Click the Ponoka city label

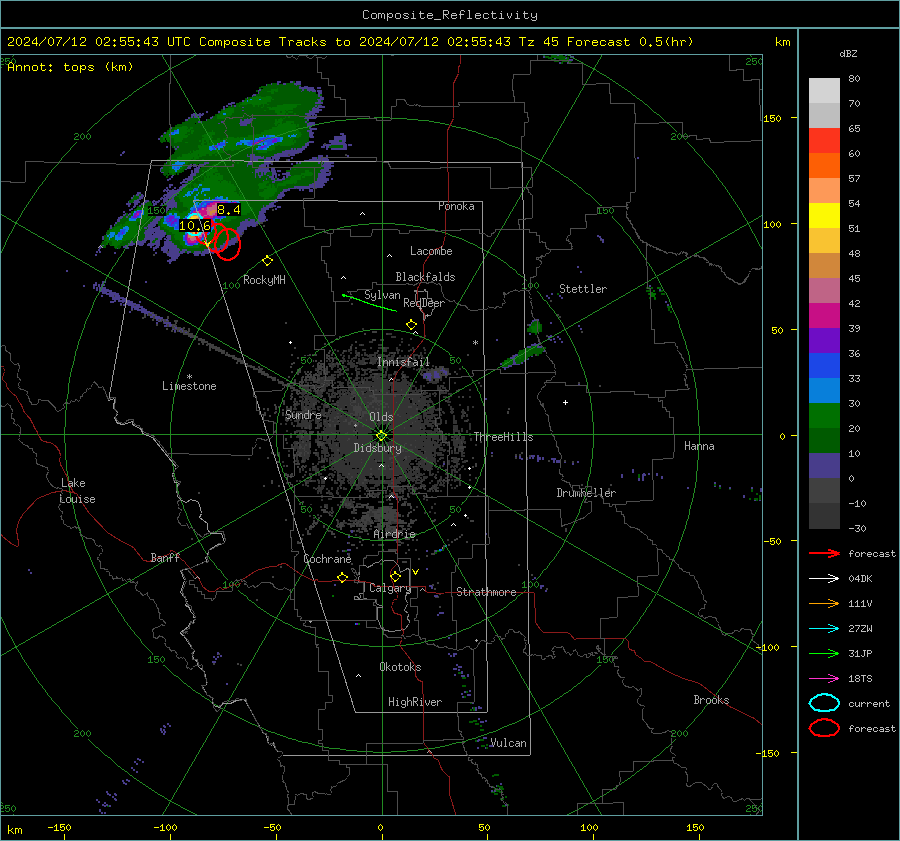456,206
